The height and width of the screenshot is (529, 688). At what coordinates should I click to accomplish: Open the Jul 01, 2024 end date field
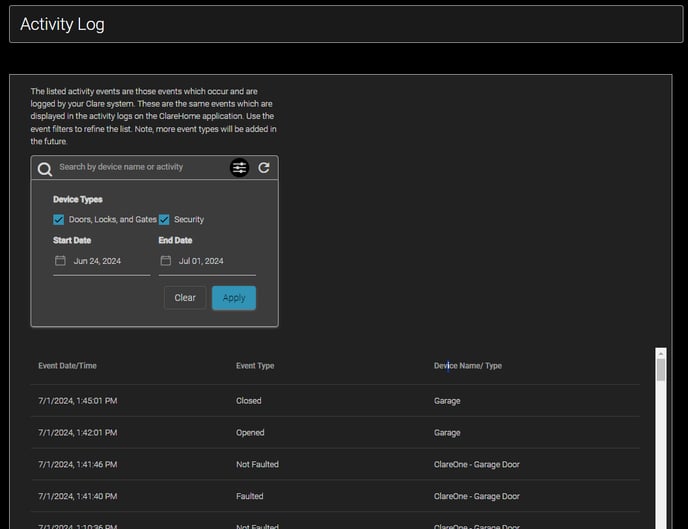click(x=207, y=261)
